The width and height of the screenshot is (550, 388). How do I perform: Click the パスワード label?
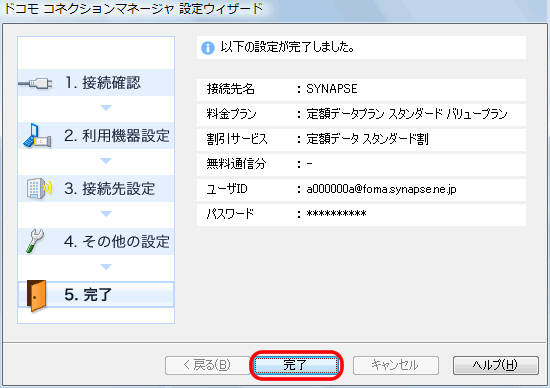230,214
